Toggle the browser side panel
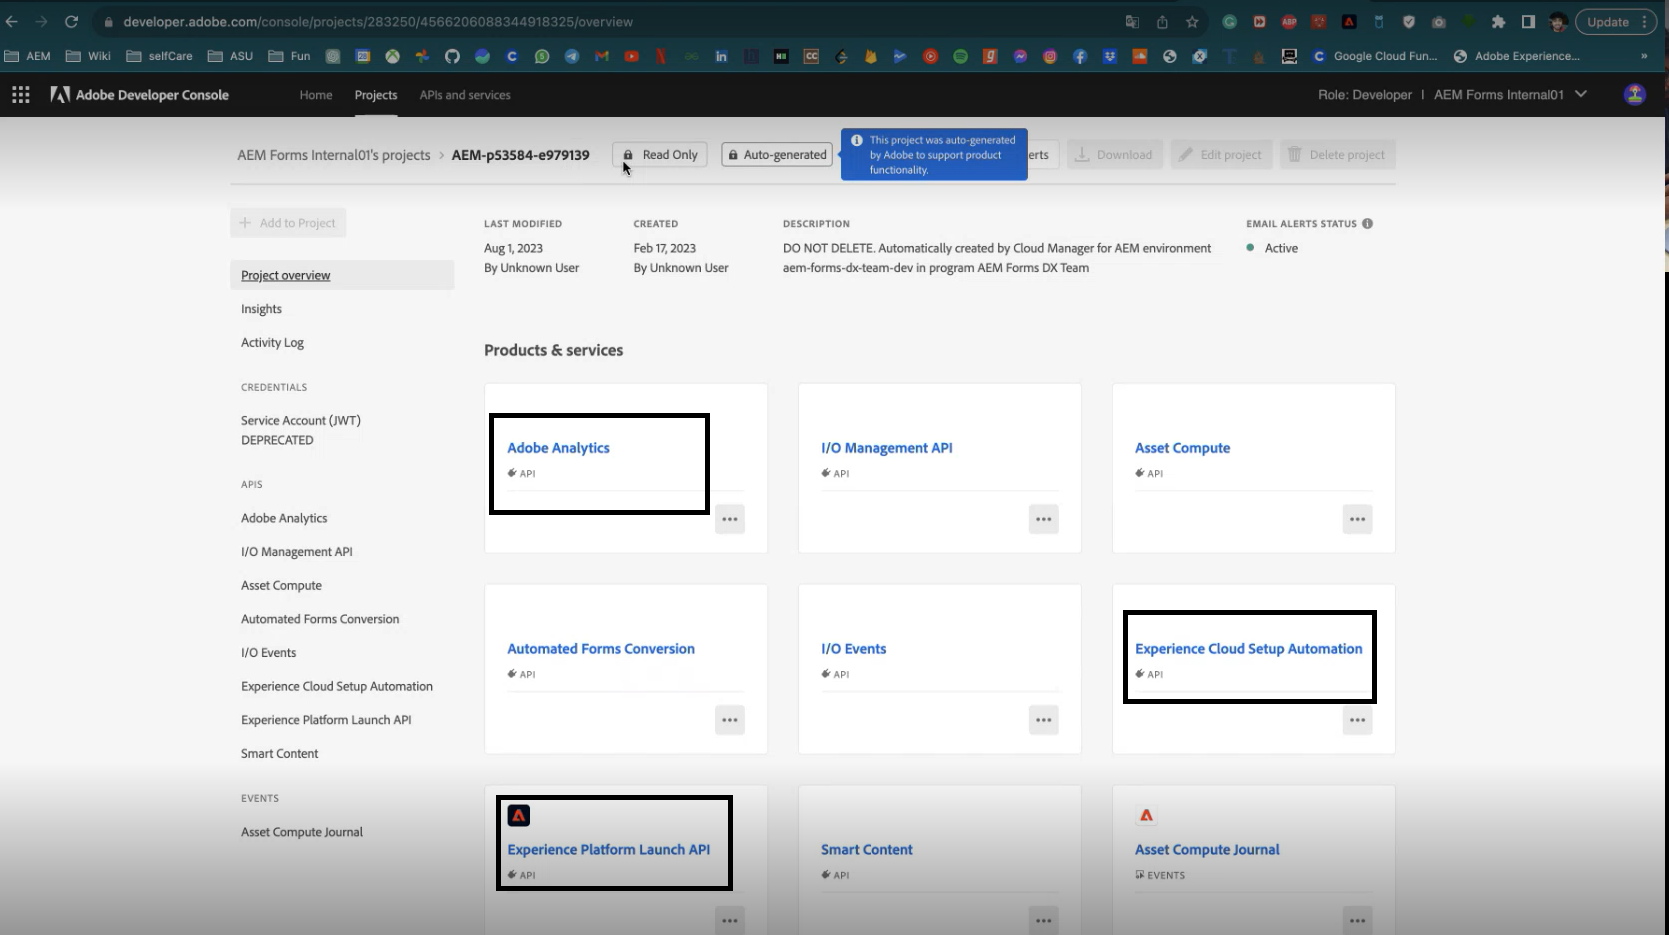 1528,22
